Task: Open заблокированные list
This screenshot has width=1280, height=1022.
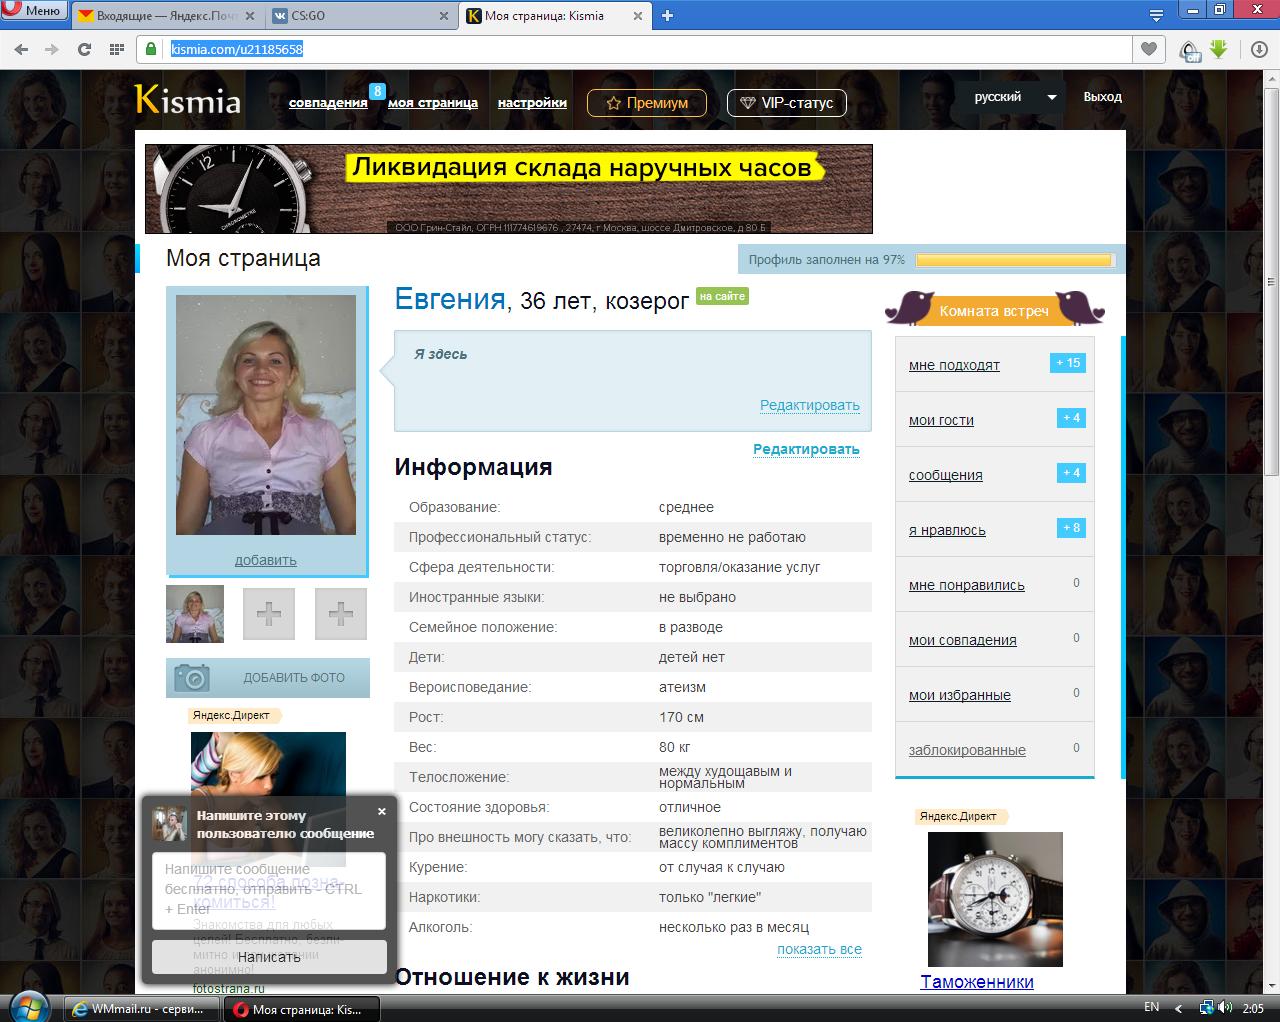Action: click(967, 750)
